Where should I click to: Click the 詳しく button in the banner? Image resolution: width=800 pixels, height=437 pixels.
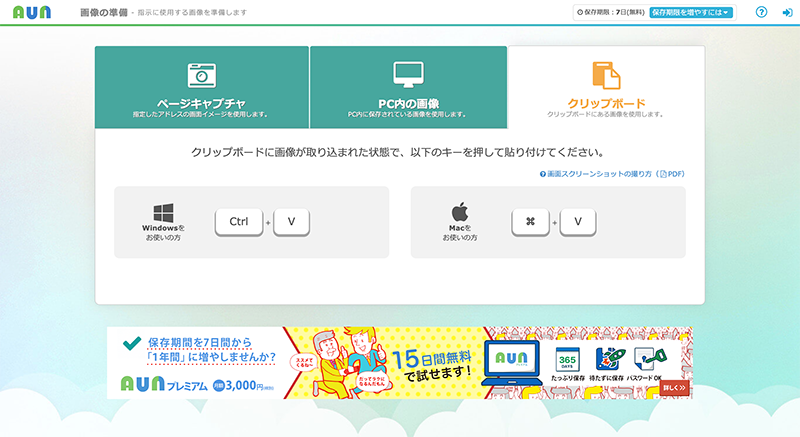(x=674, y=387)
